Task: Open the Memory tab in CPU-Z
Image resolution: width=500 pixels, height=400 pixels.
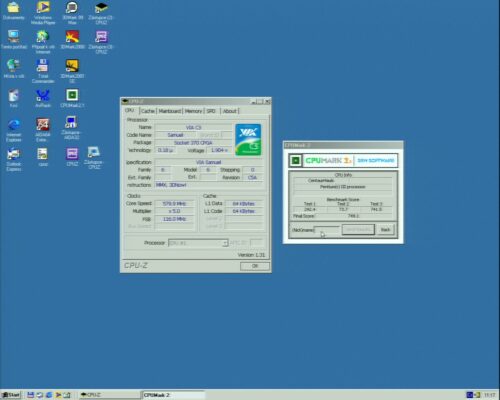Action: click(193, 111)
